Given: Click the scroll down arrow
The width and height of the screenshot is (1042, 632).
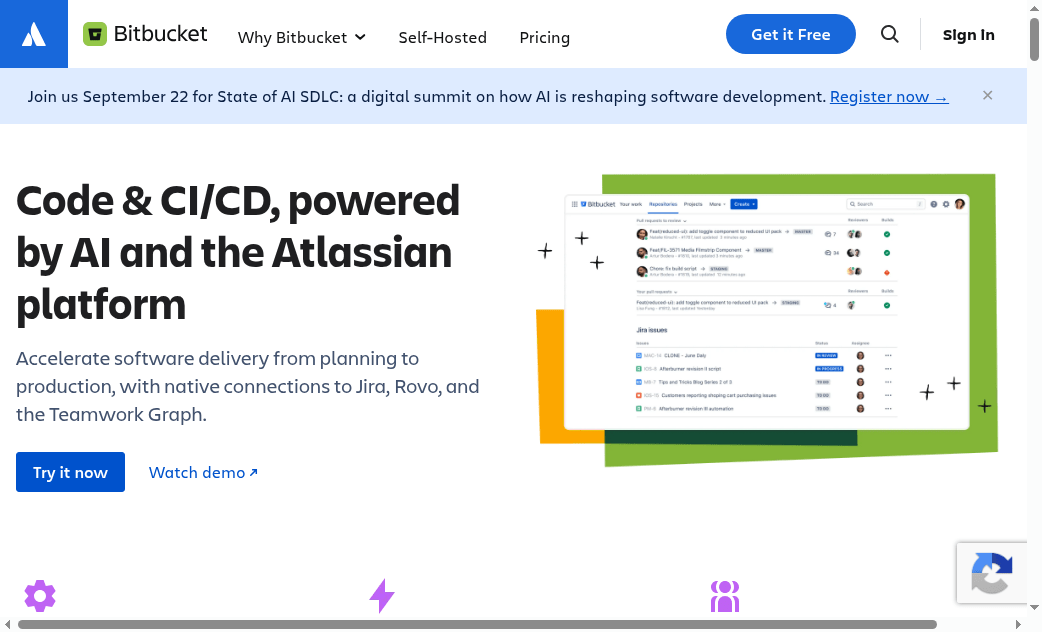Looking at the screenshot, I should click(x=1035, y=607).
